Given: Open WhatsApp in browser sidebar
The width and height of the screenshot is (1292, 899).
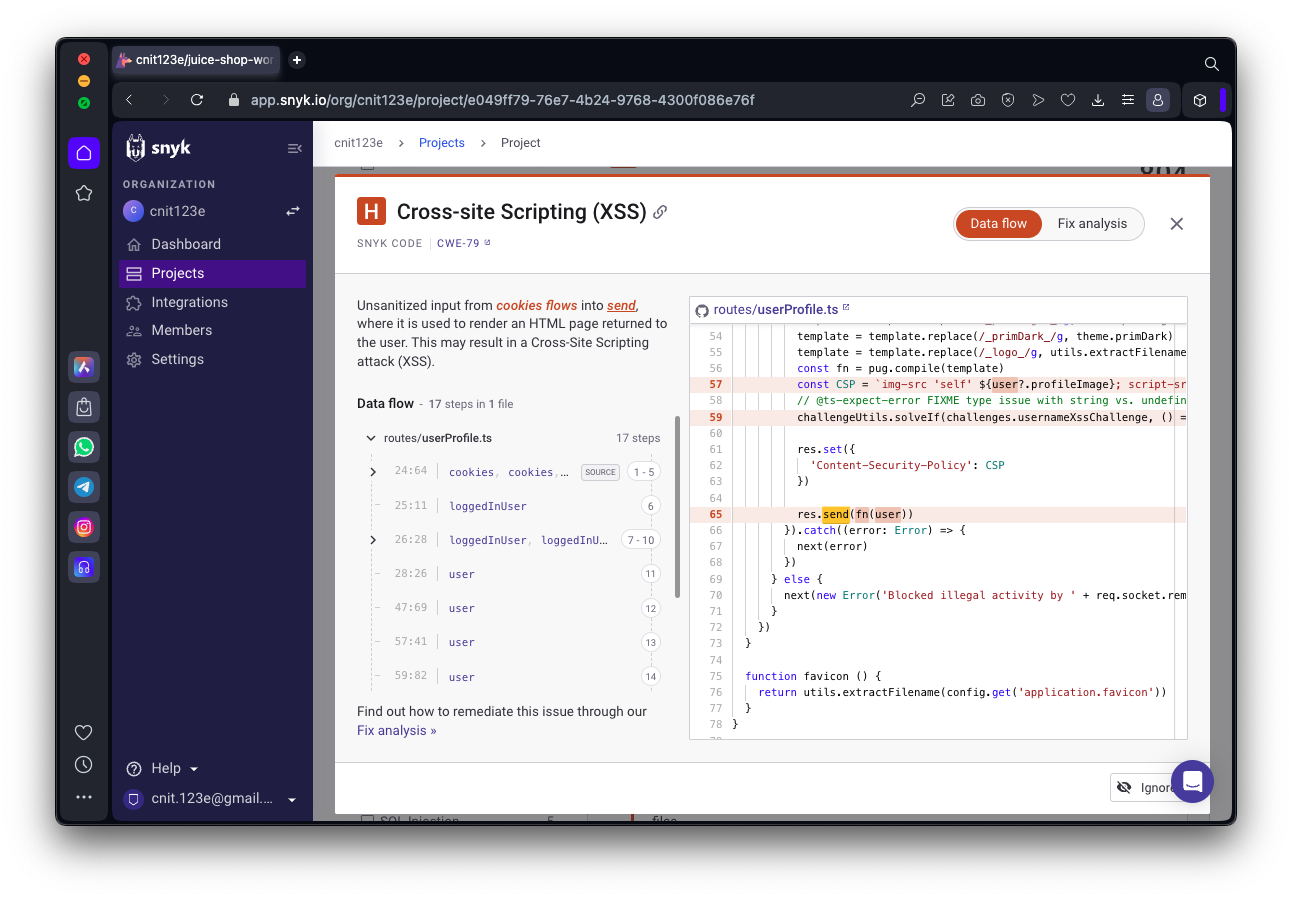Looking at the screenshot, I should coord(84,447).
